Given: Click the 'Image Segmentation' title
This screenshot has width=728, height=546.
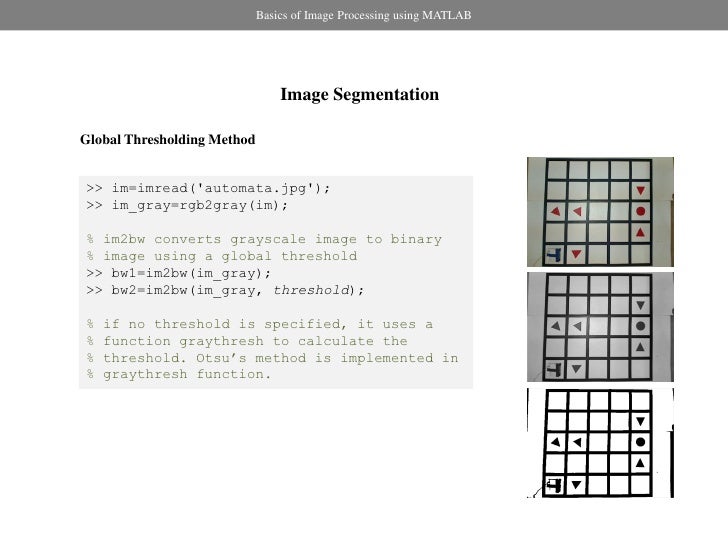Looking at the screenshot, I should coord(360,94).
